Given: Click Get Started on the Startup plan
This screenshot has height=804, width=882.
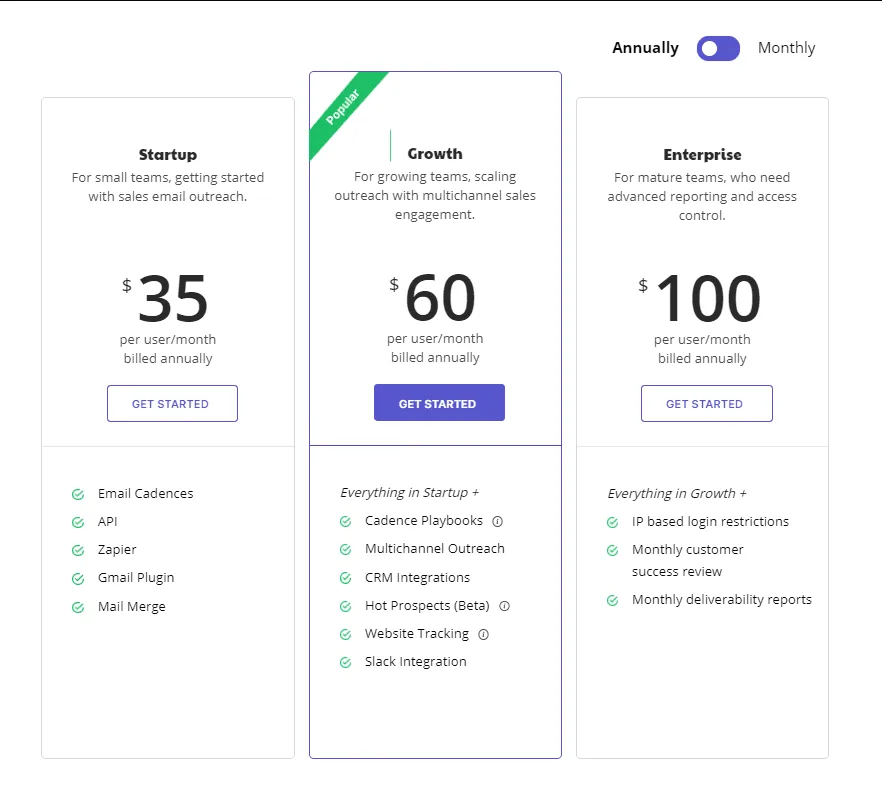Looking at the screenshot, I should 172,404.
